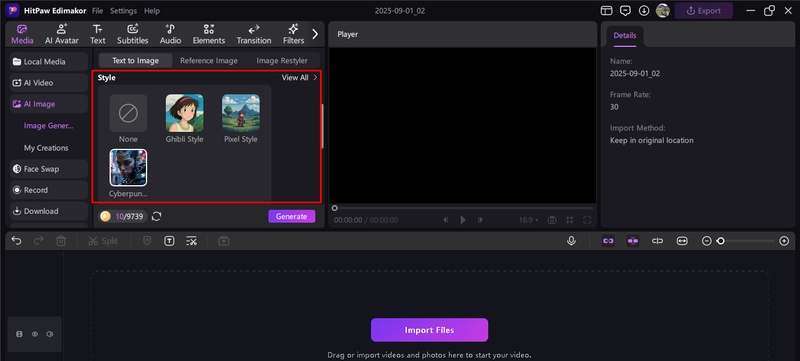Click the fit timeline to width icon
The image size is (800, 361).
[x=682, y=241]
